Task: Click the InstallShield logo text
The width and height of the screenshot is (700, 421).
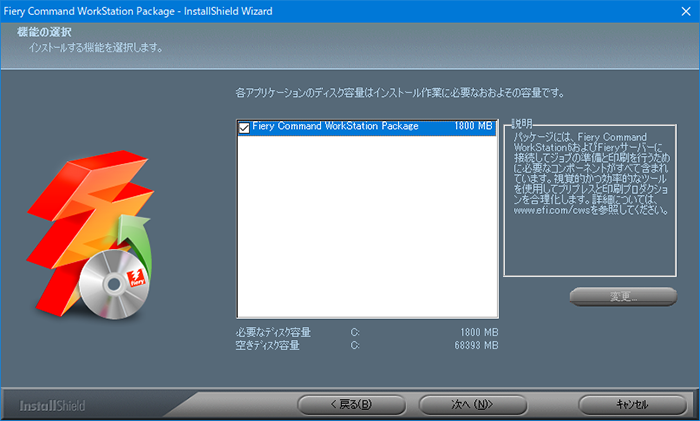Action: click(52, 406)
